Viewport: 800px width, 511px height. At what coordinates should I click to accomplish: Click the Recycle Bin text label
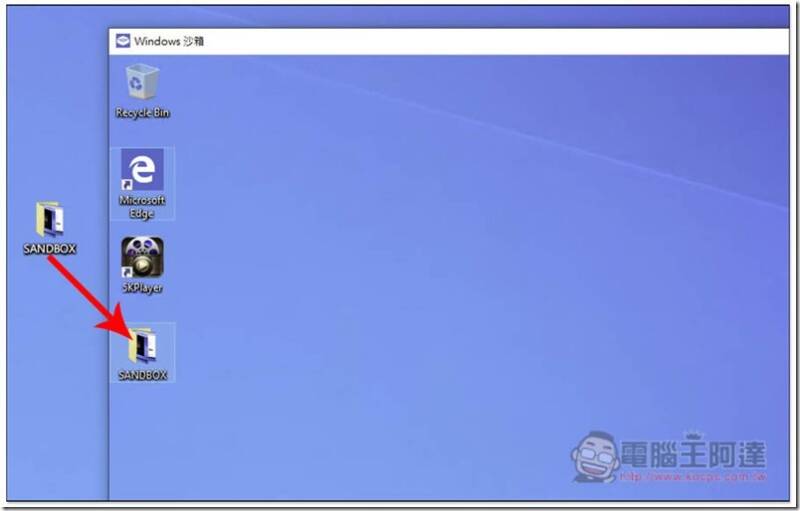(x=142, y=113)
